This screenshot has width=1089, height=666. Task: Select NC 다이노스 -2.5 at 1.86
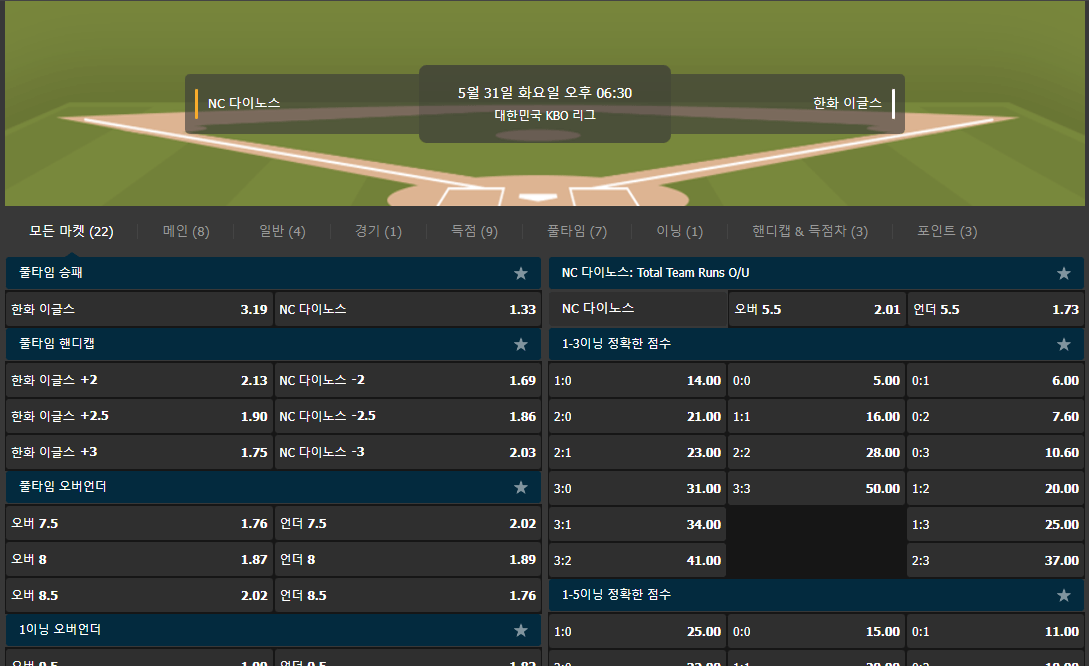tap(408, 416)
